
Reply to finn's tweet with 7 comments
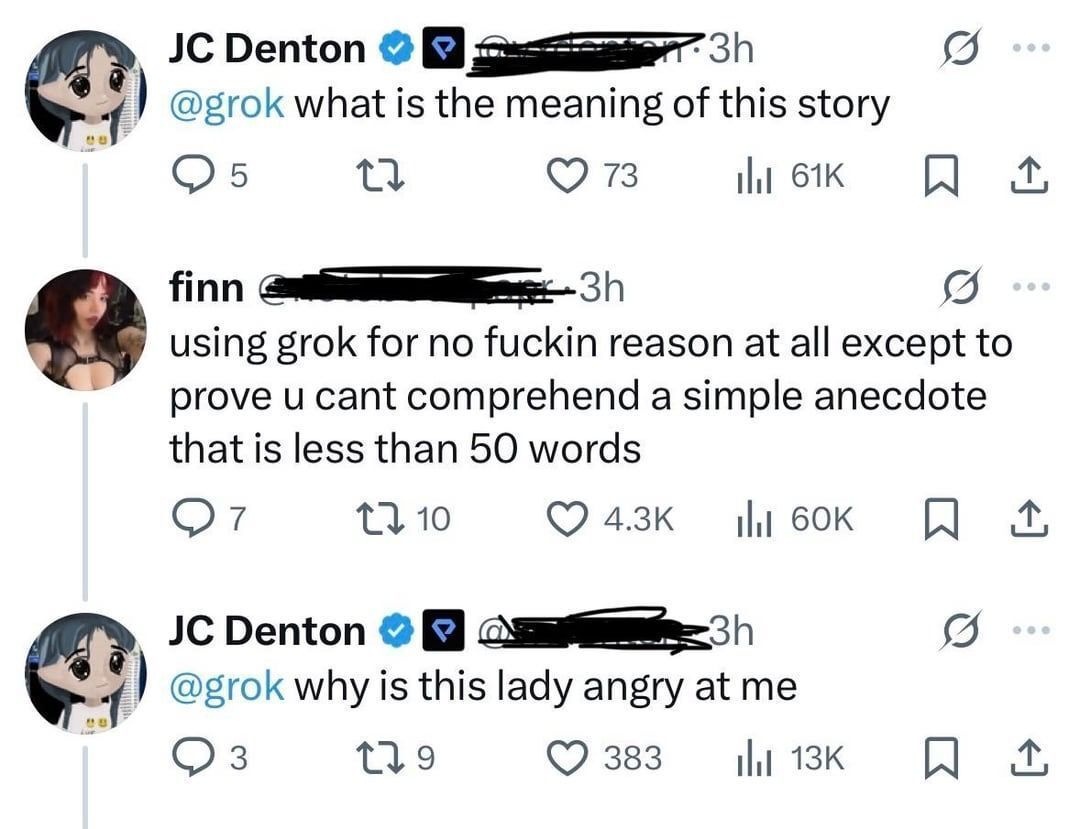pos(209,518)
